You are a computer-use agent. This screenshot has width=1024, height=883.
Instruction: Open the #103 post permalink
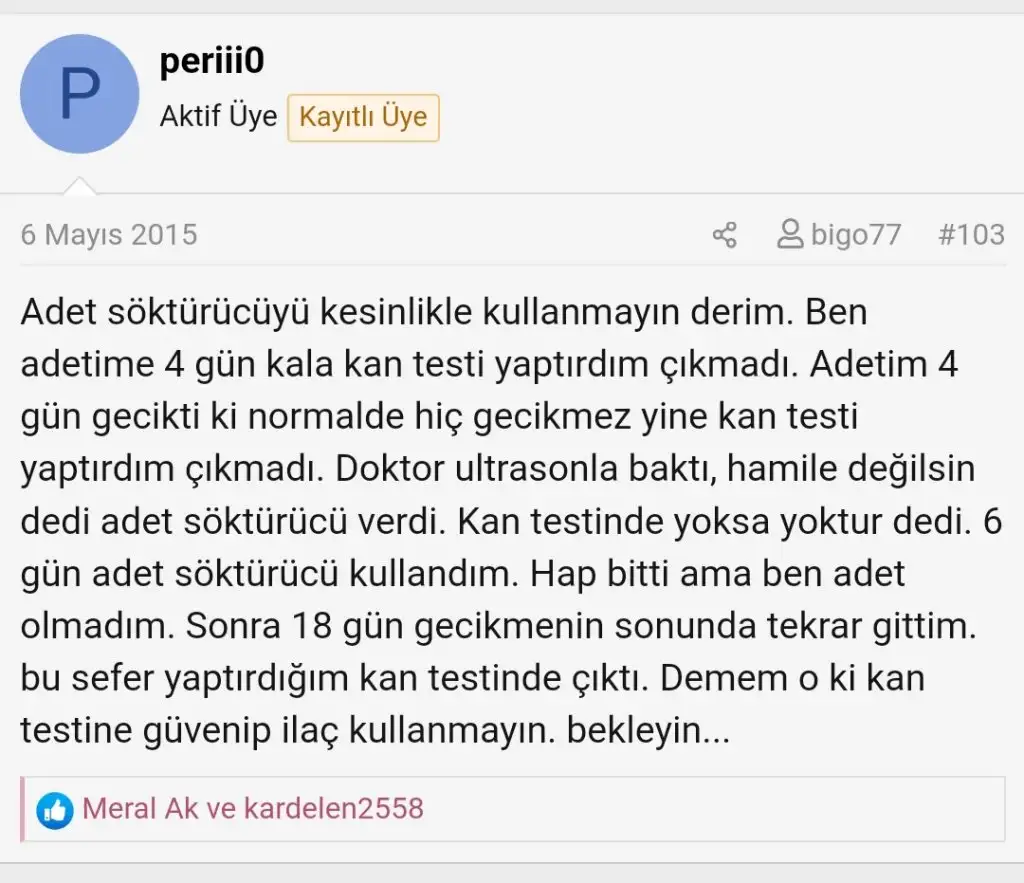pos(971,234)
